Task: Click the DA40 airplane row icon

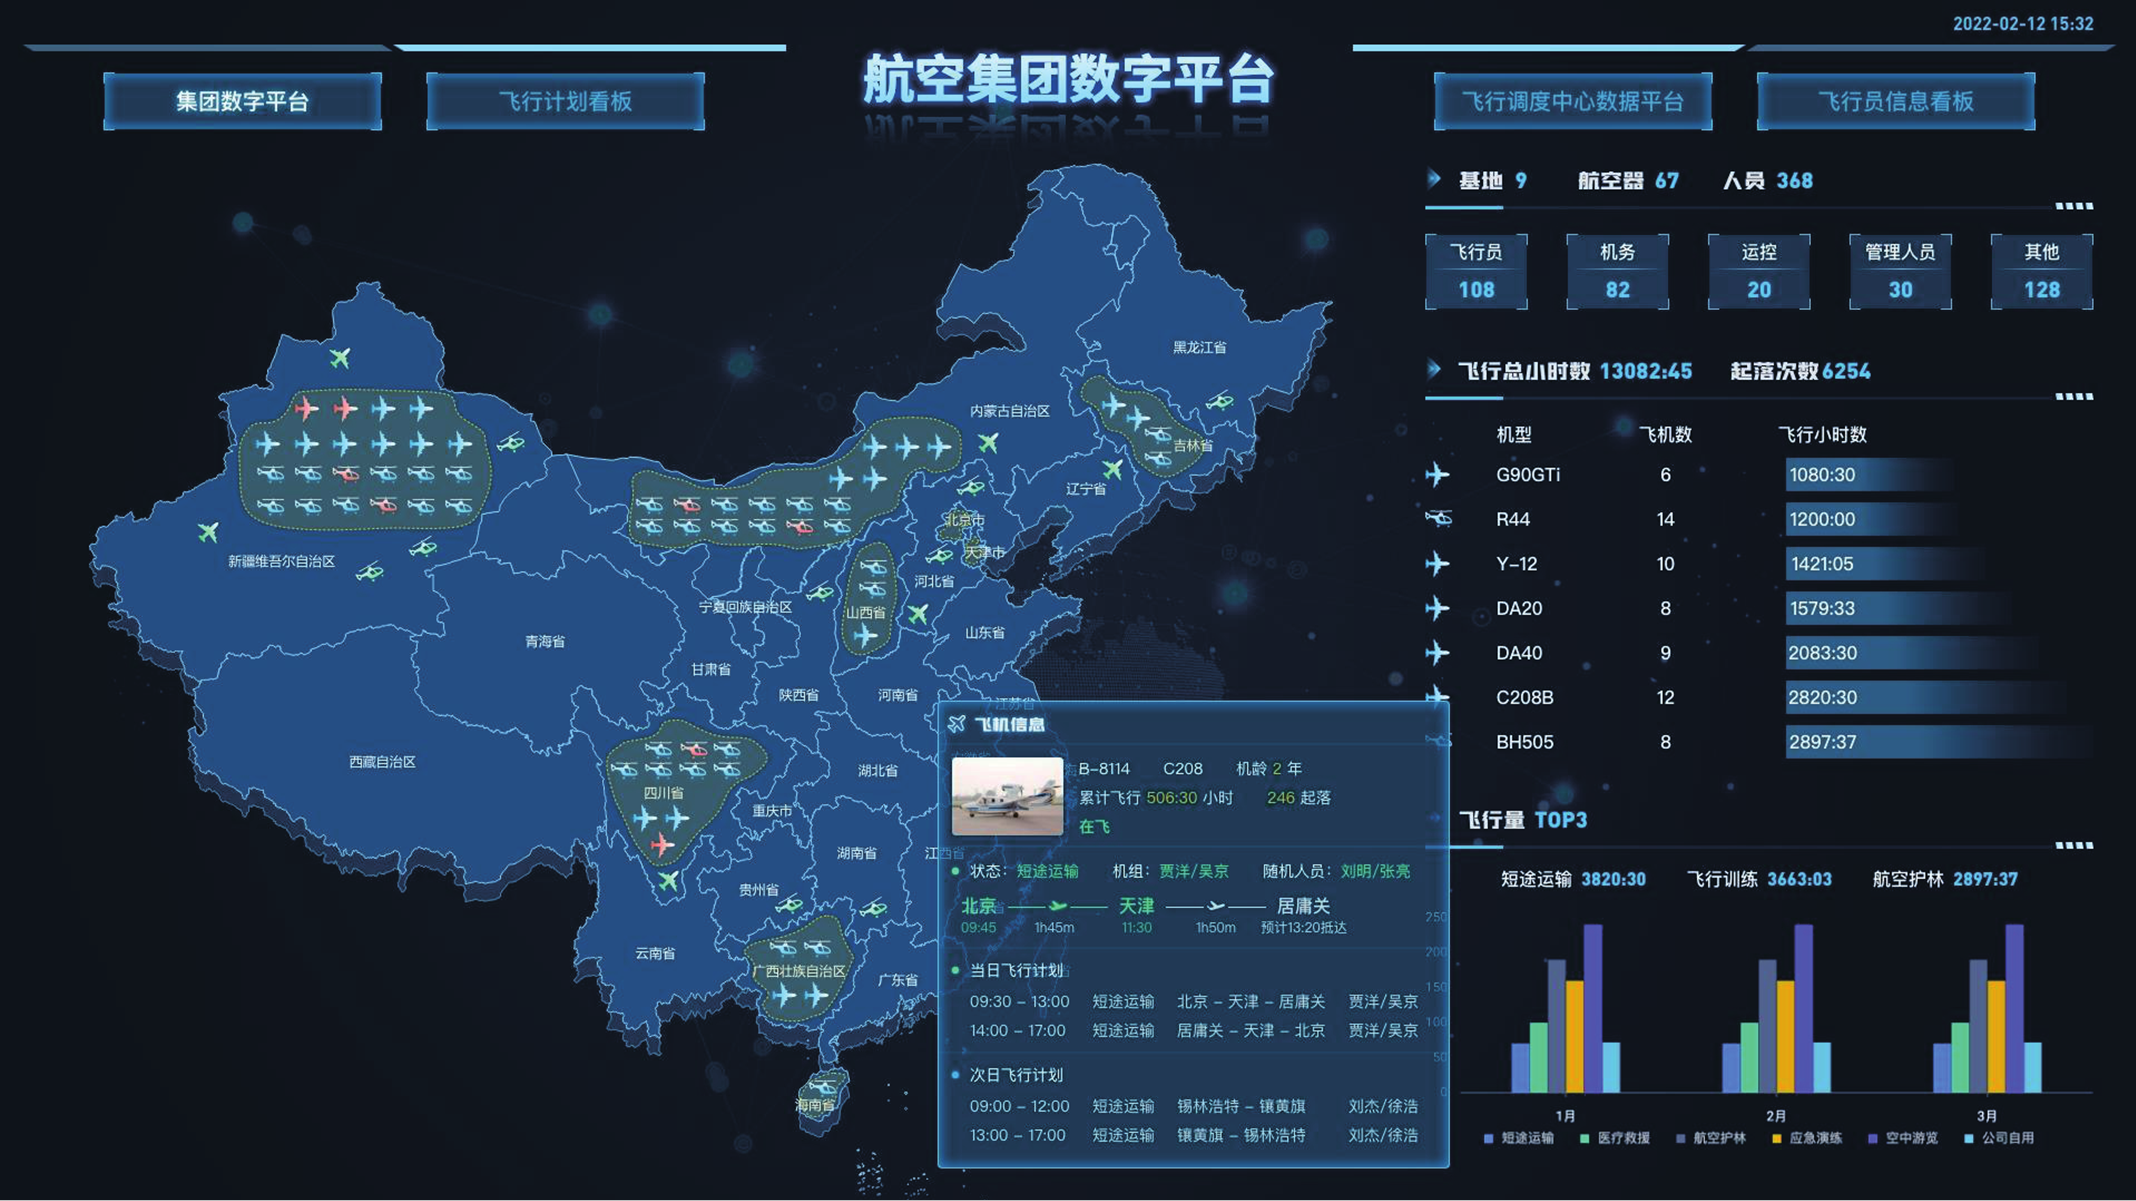Action: [x=1437, y=653]
